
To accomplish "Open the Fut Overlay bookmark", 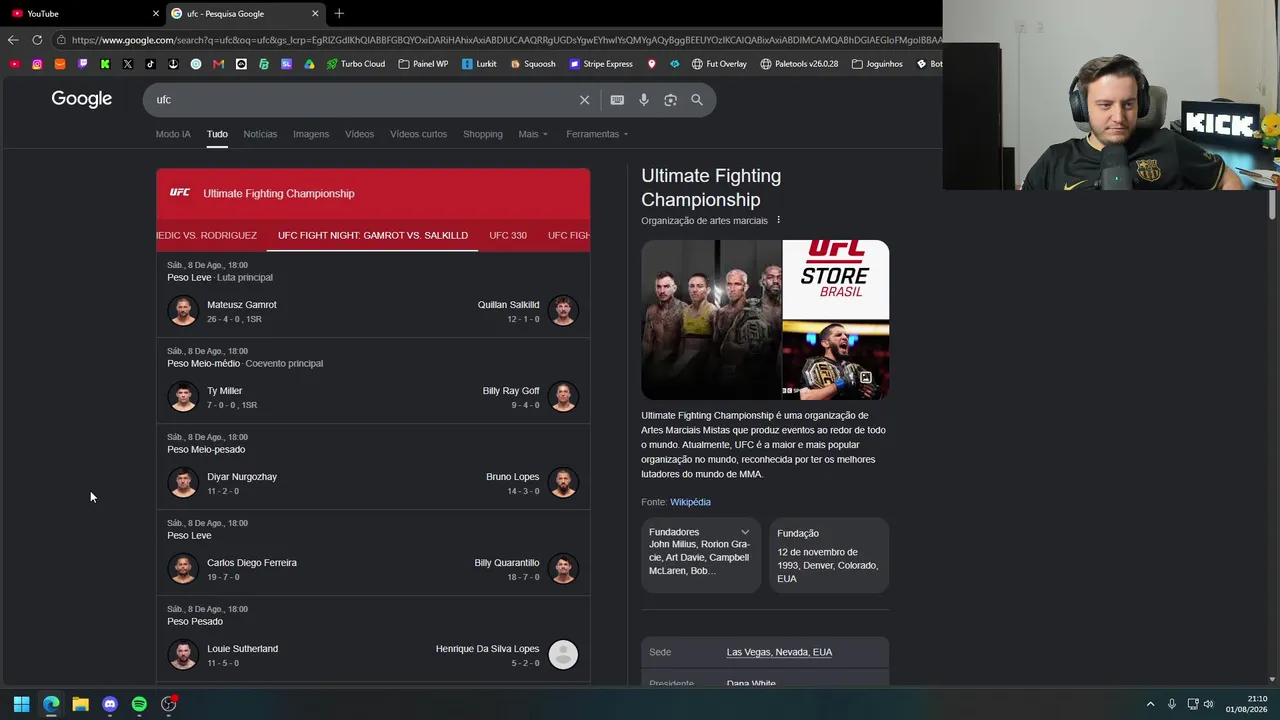I will click(719, 64).
